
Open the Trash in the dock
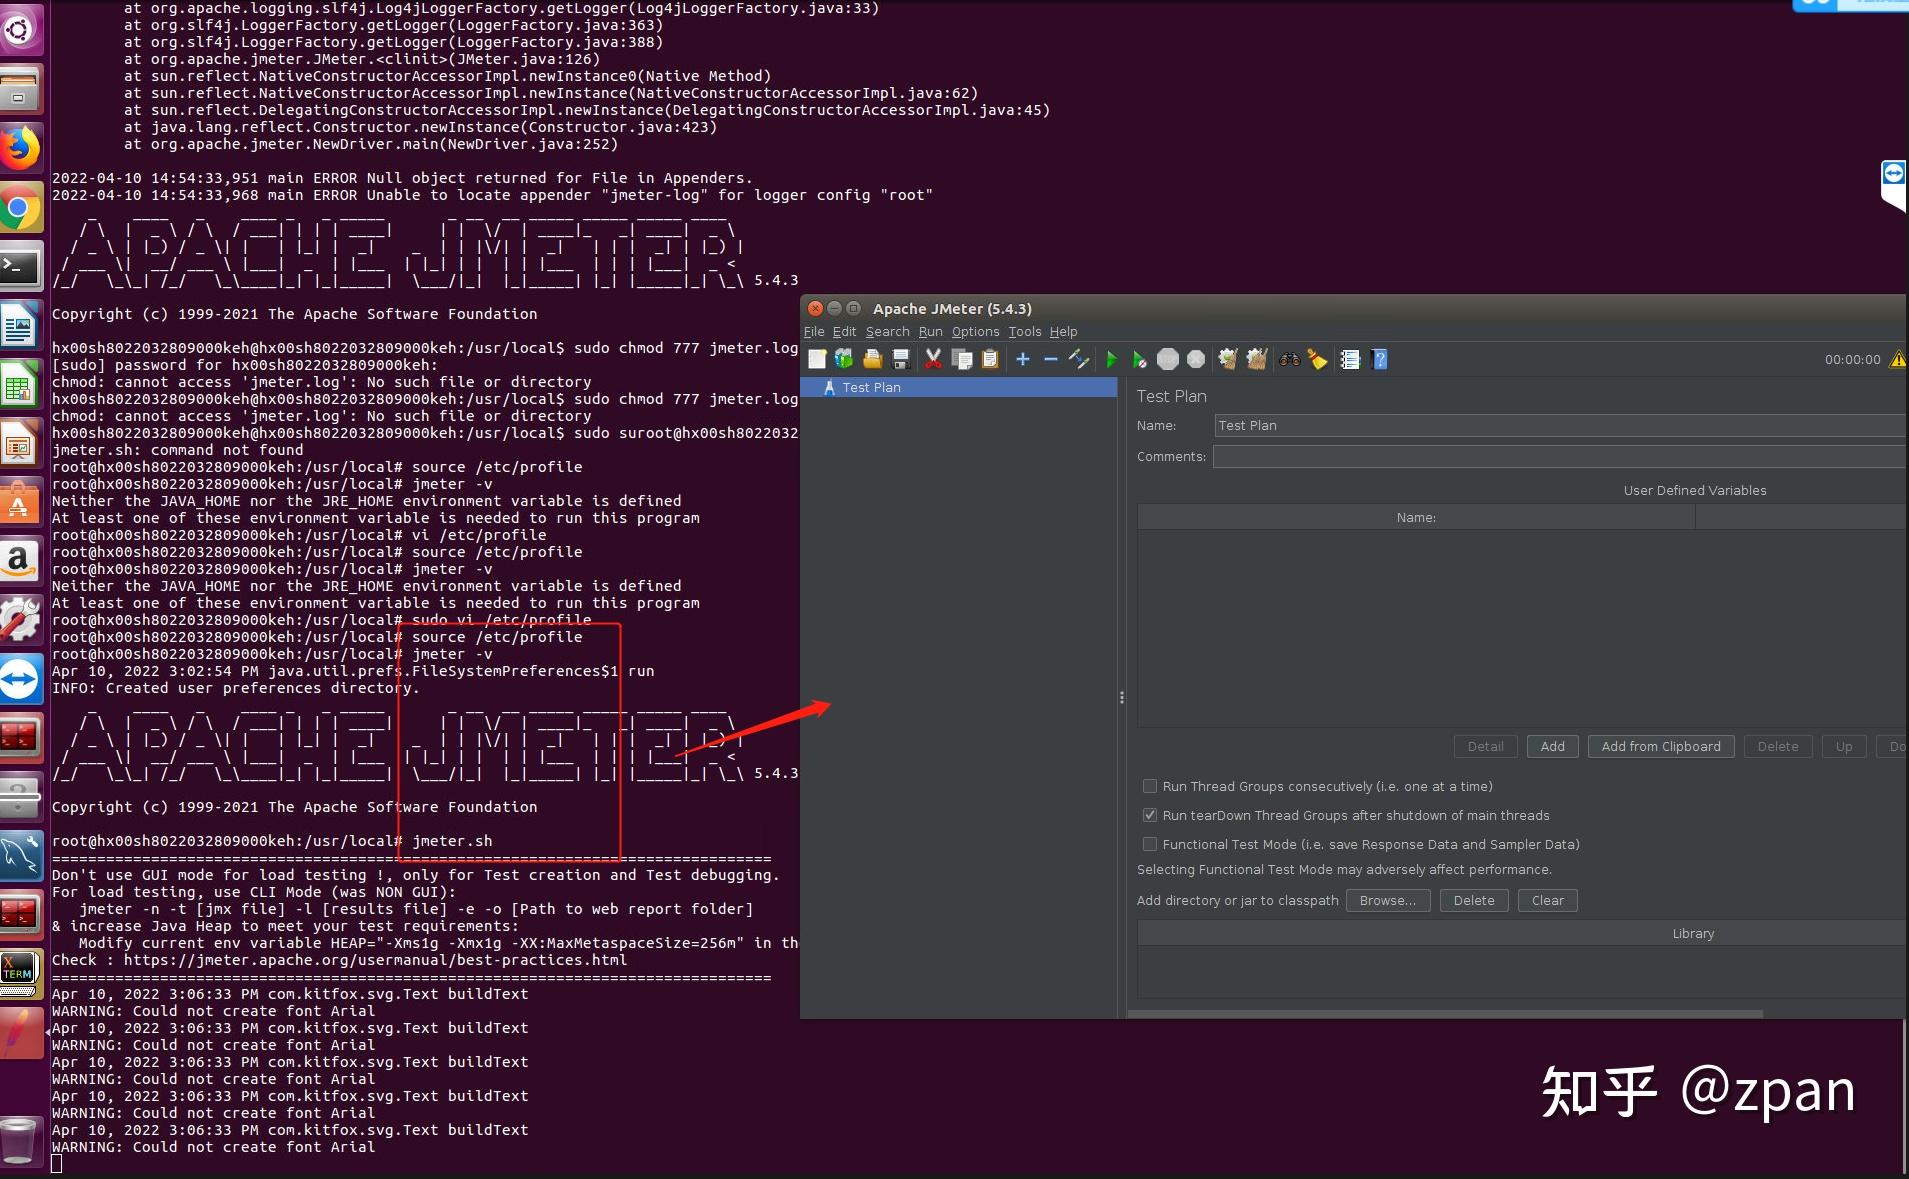click(x=20, y=1142)
